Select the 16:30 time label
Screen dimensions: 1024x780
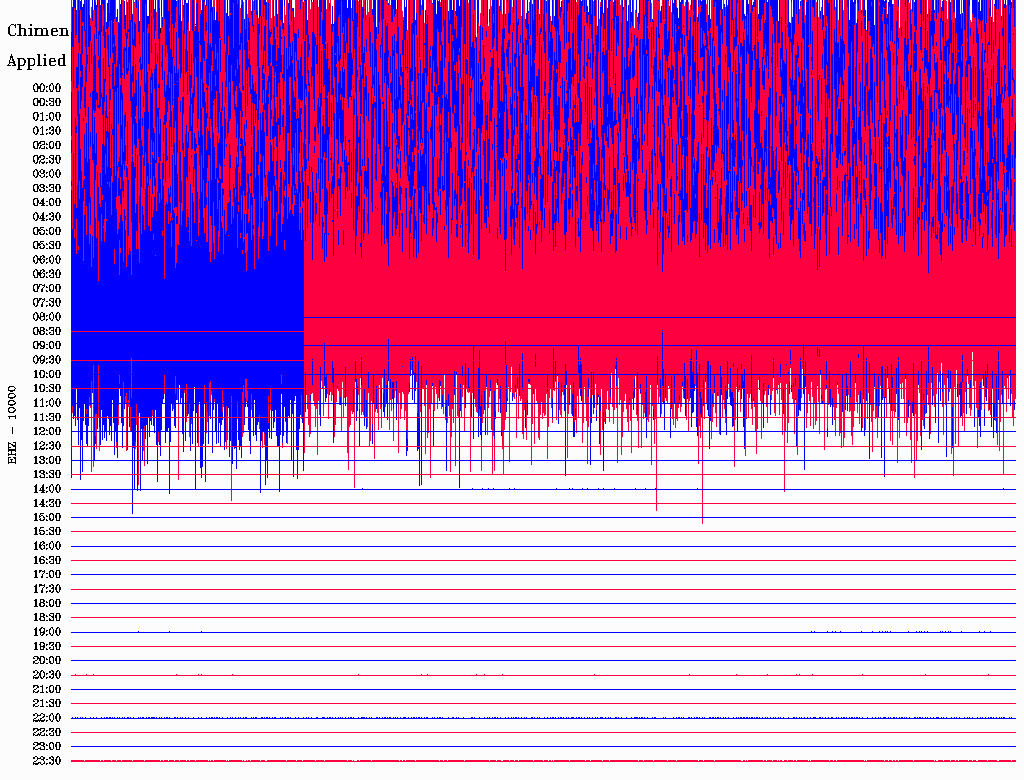tap(47, 561)
